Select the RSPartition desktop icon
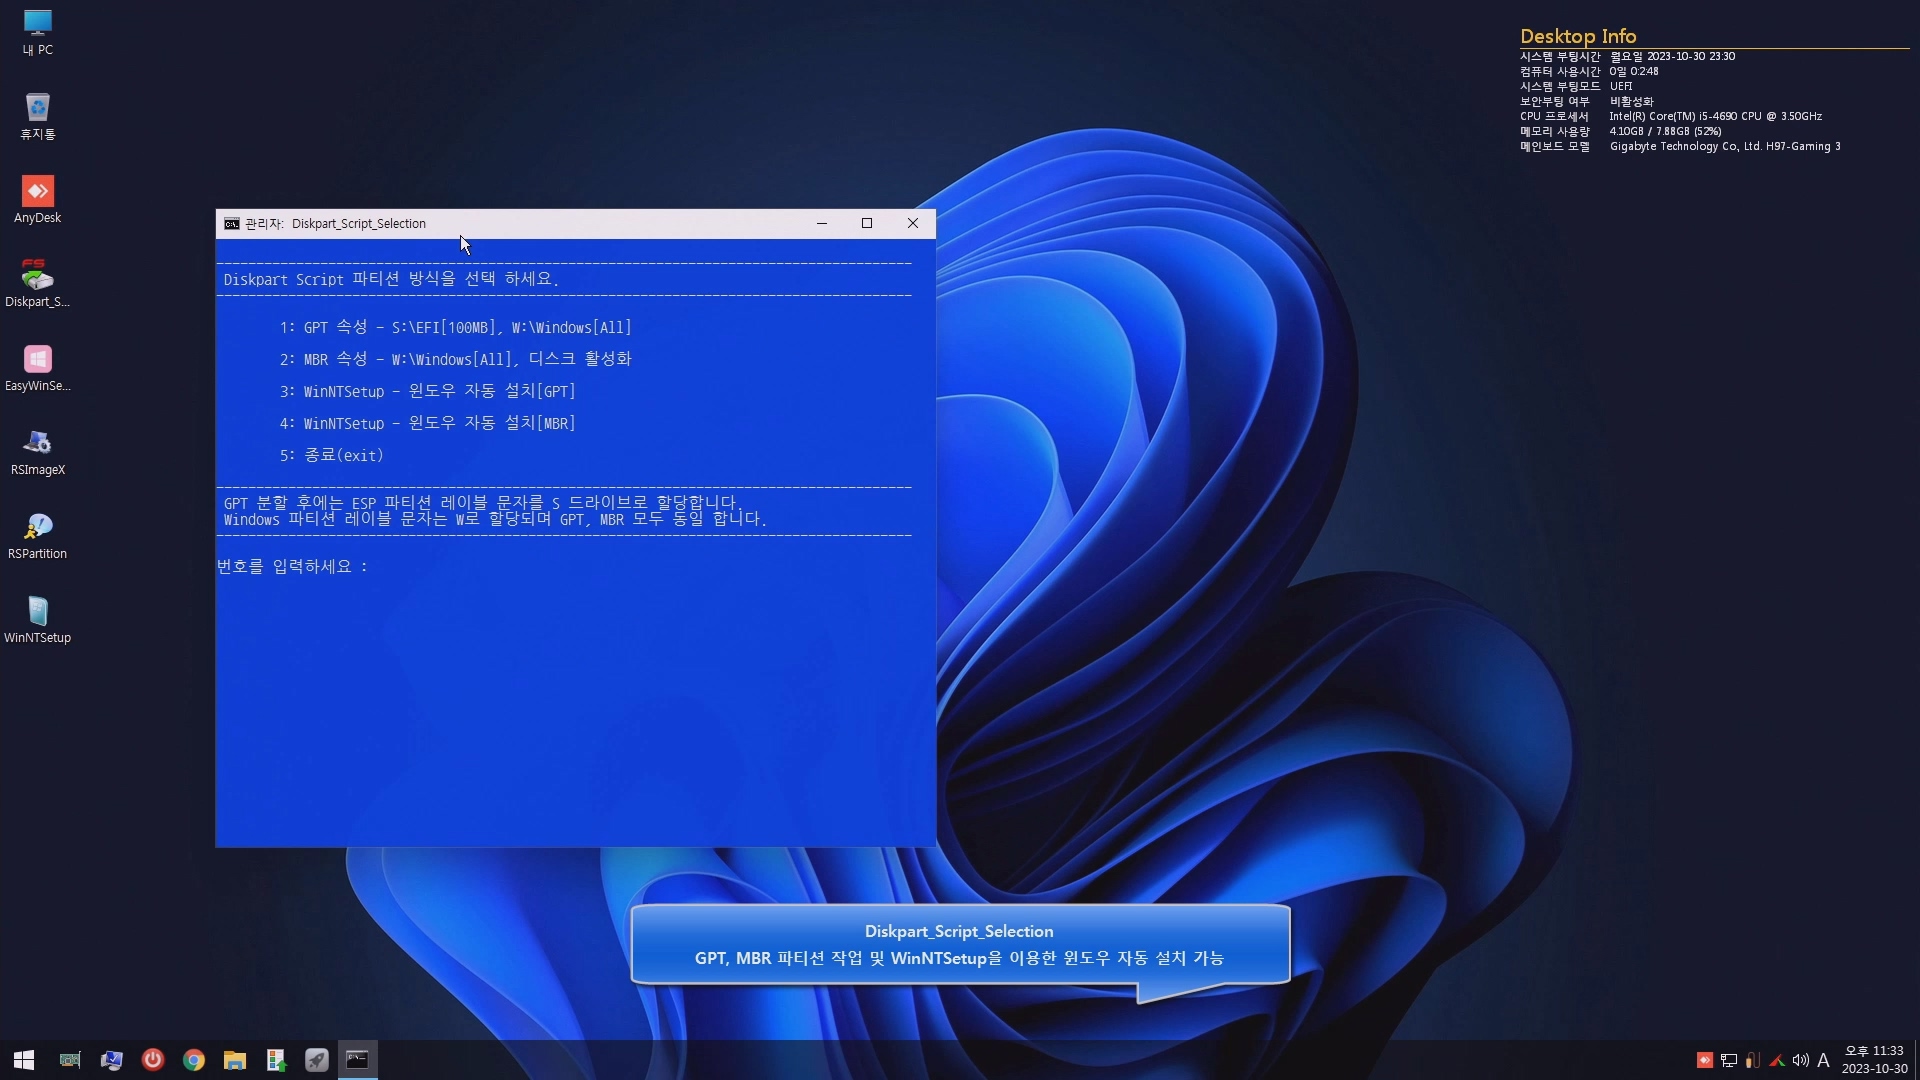Image resolution: width=1920 pixels, height=1080 pixels. [x=37, y=536]
